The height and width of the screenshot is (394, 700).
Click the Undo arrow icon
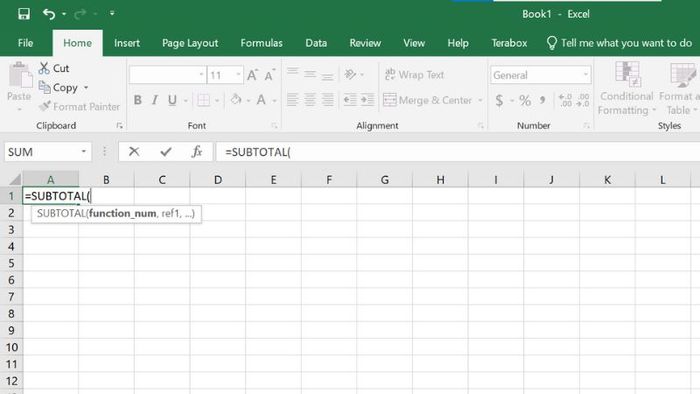coord(49,14)
